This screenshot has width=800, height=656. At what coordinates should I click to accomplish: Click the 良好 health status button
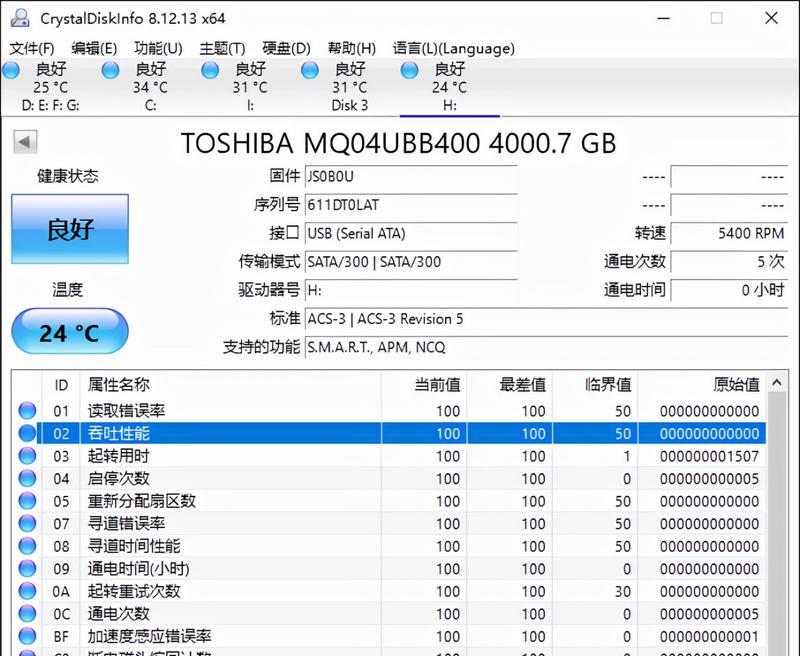tap(70, 229)
